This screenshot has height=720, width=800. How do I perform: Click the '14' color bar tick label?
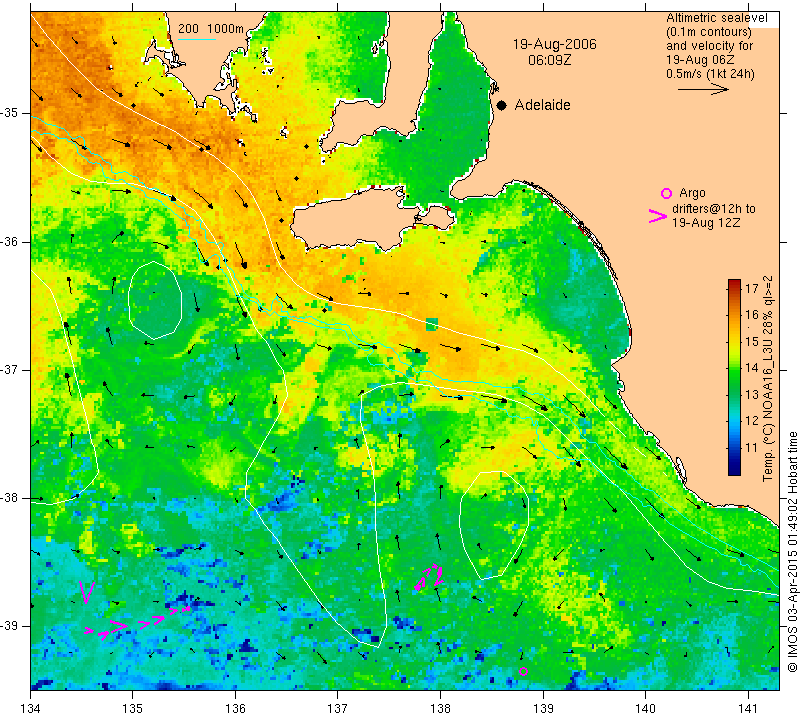(752, 367)
